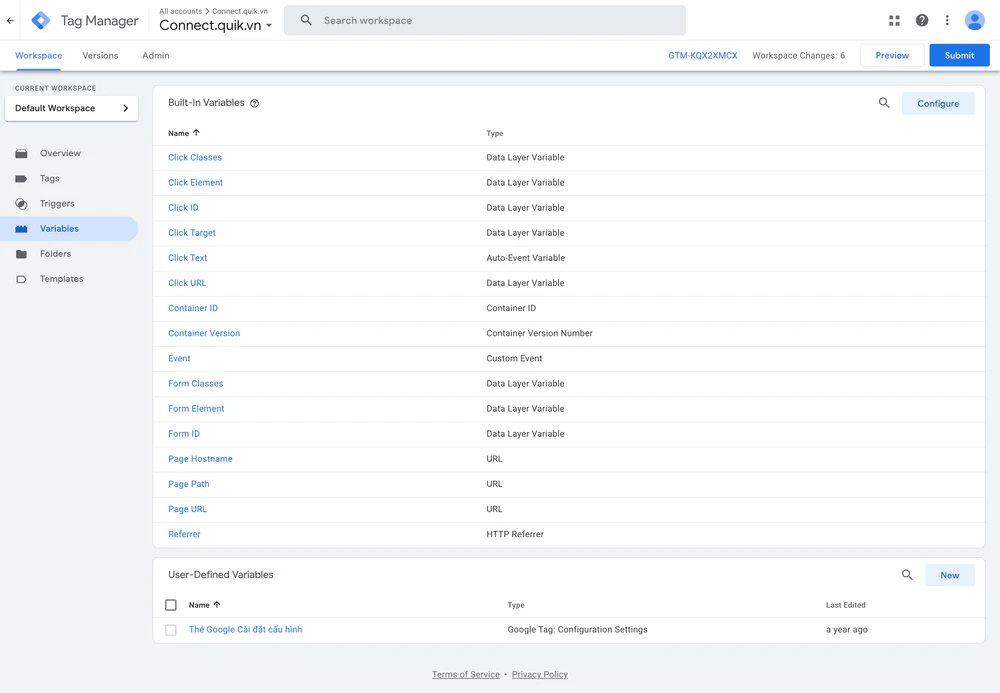Open the three-dot more options menu
The image size is (1000, 693).
click(947, 20)
